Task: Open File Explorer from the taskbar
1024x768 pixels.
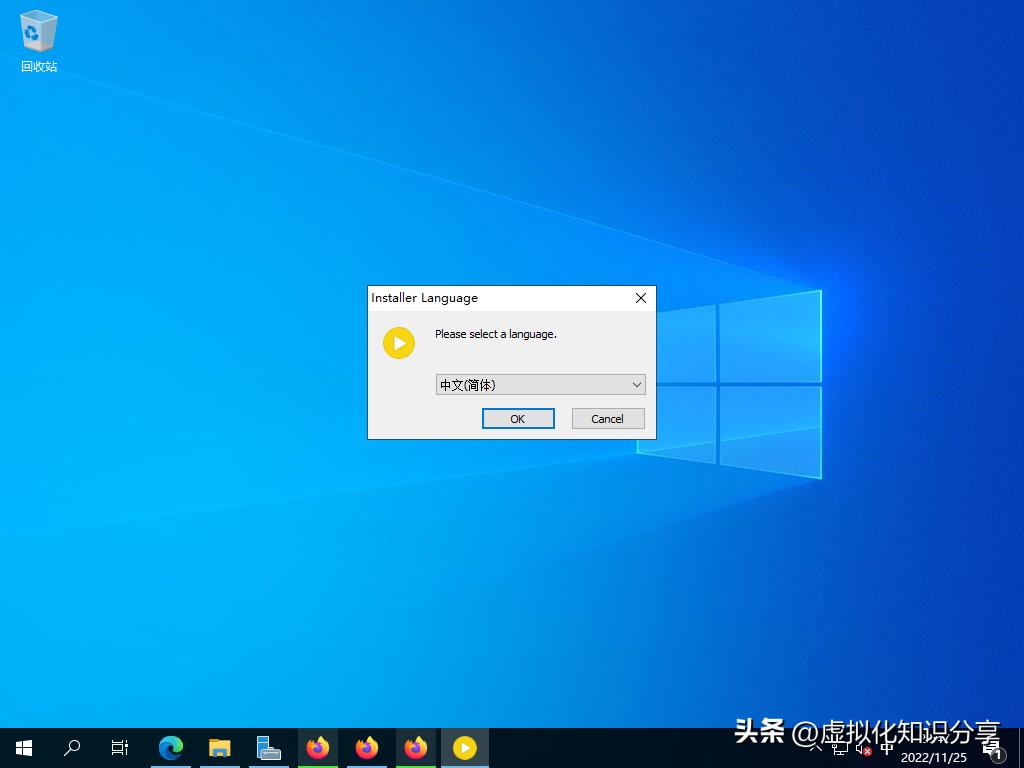Action: (x=219, y=747)
